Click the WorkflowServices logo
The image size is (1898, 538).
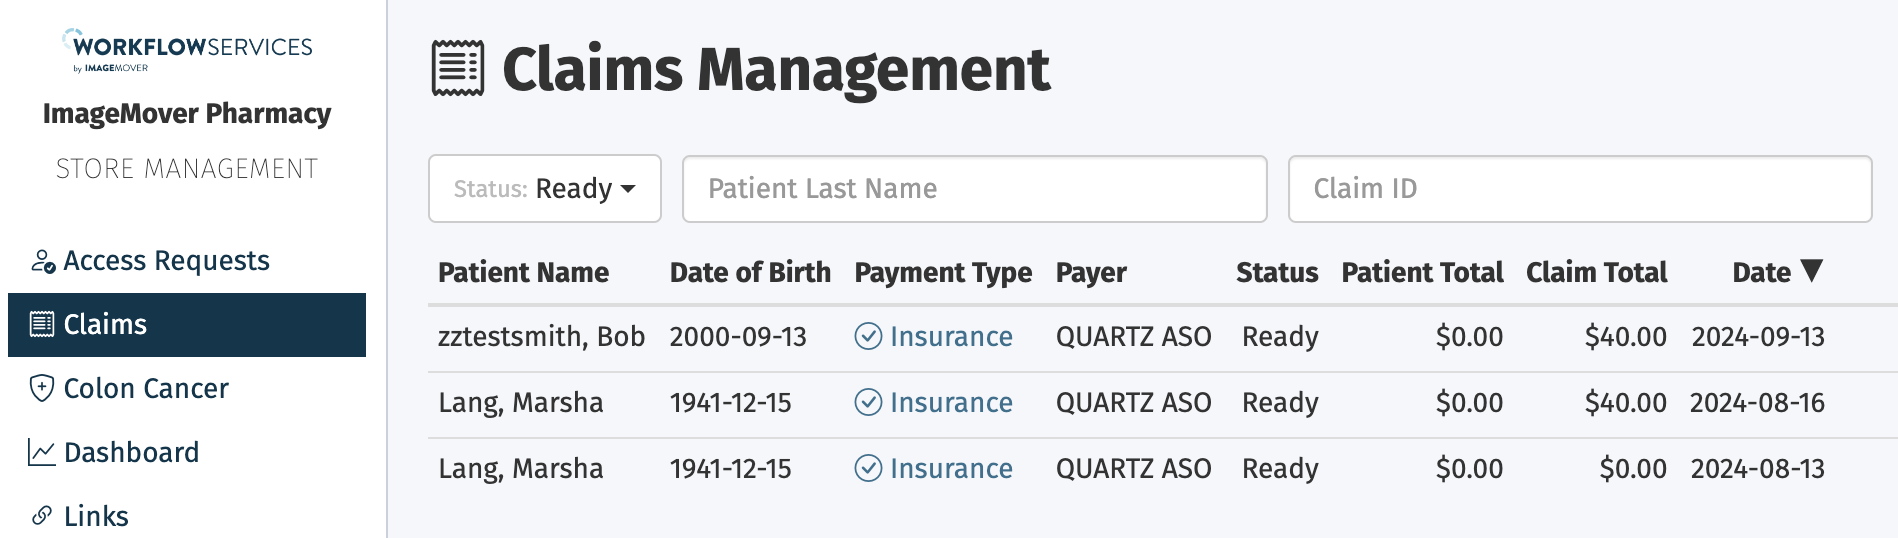click(187, 50)
